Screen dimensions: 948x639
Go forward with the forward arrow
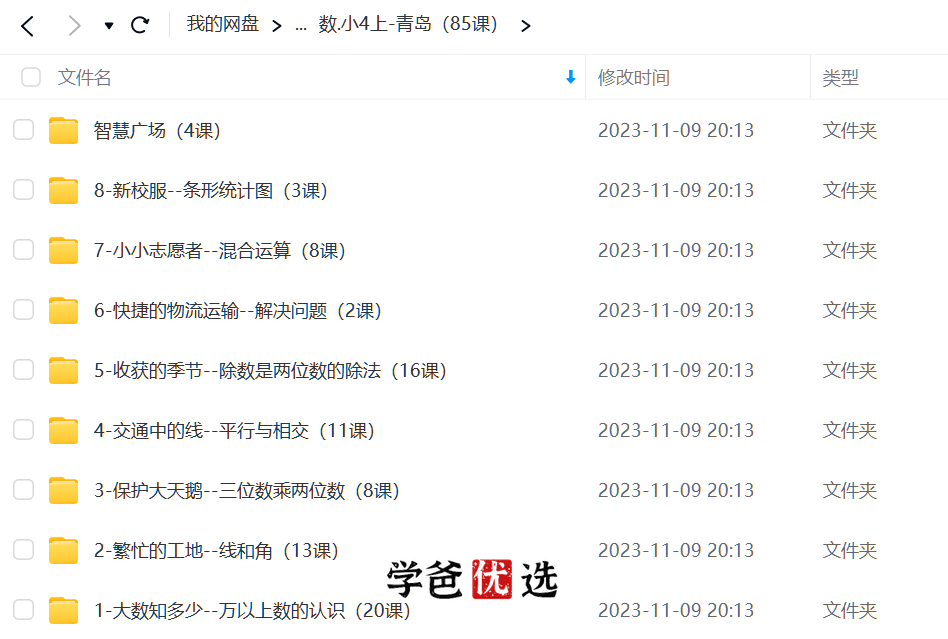(x=74, y=26)
